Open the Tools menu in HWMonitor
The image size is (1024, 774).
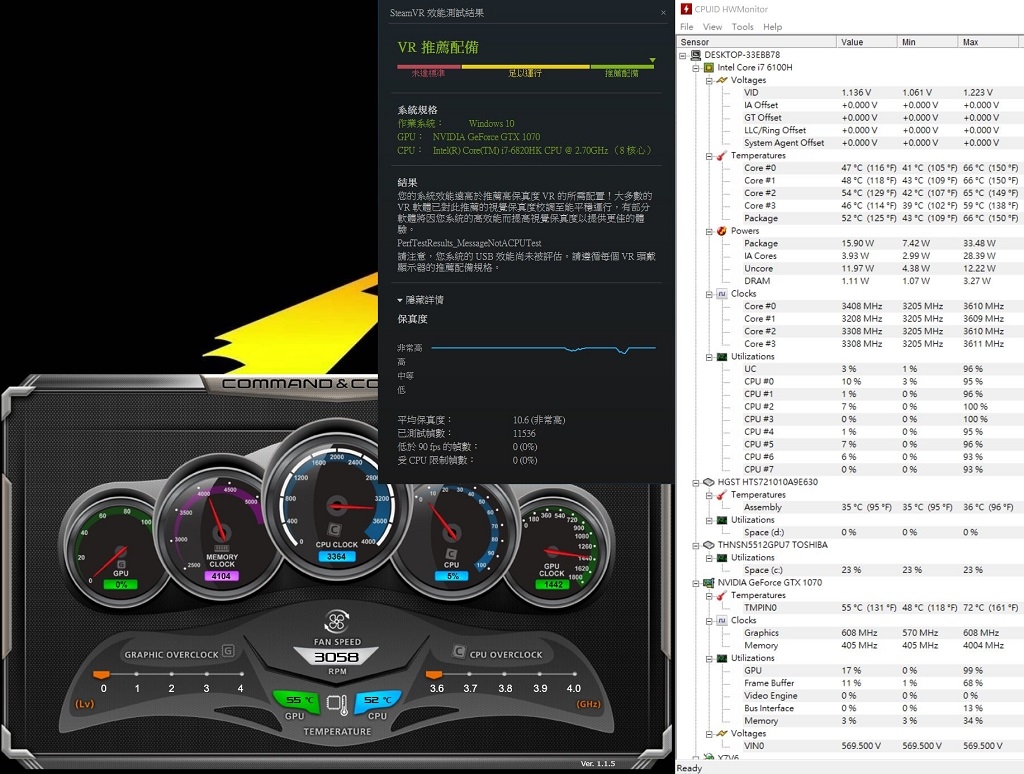point(743,27)
